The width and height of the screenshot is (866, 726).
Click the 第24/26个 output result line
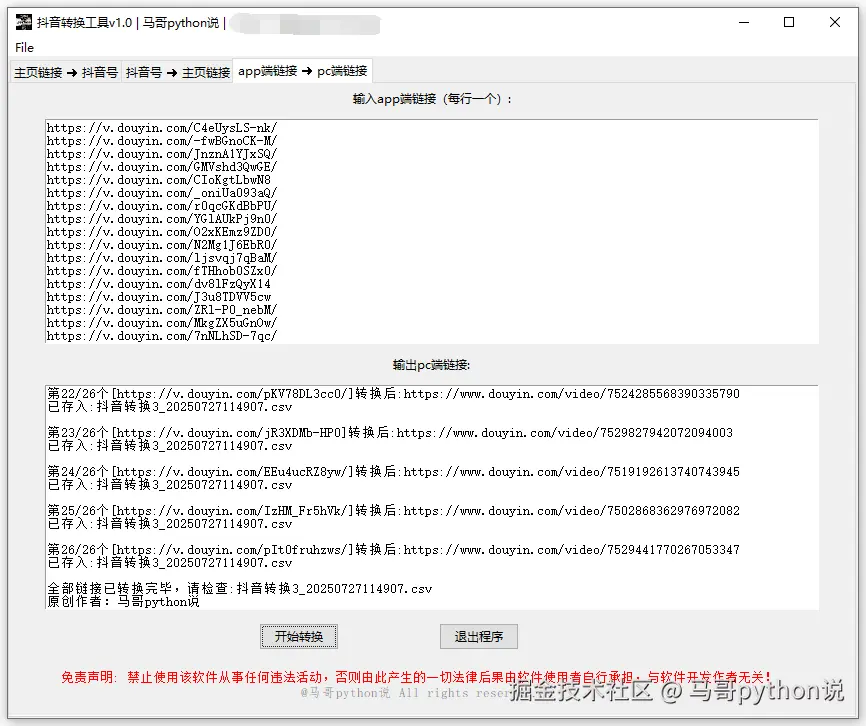393,472
